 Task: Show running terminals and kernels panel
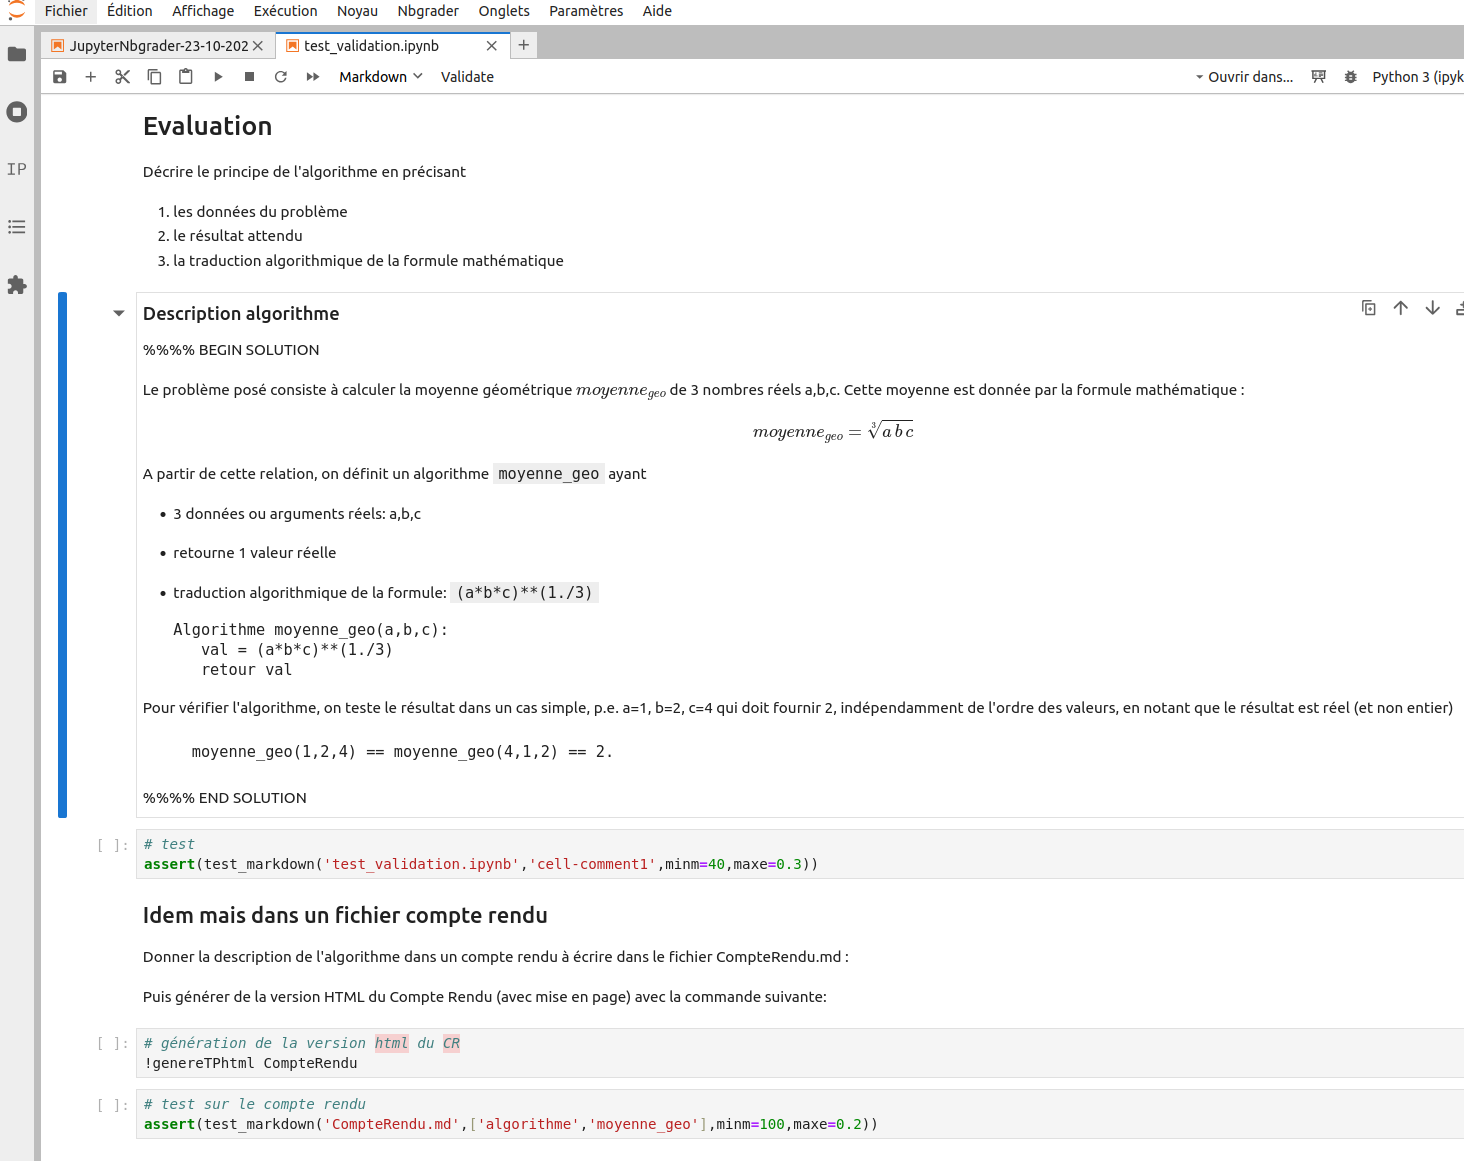[x=17, y=112]
